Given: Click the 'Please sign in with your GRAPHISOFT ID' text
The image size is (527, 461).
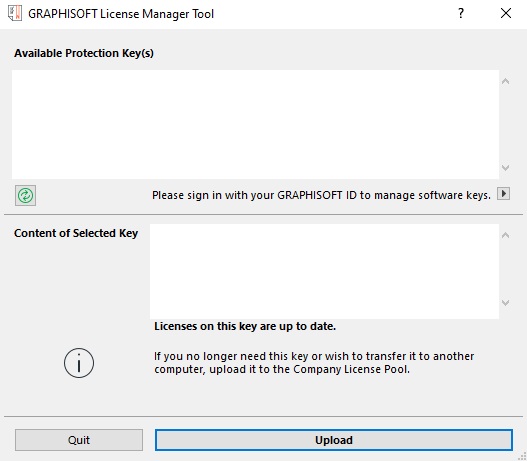Looking at the screenshot, I should coord(321,195).
